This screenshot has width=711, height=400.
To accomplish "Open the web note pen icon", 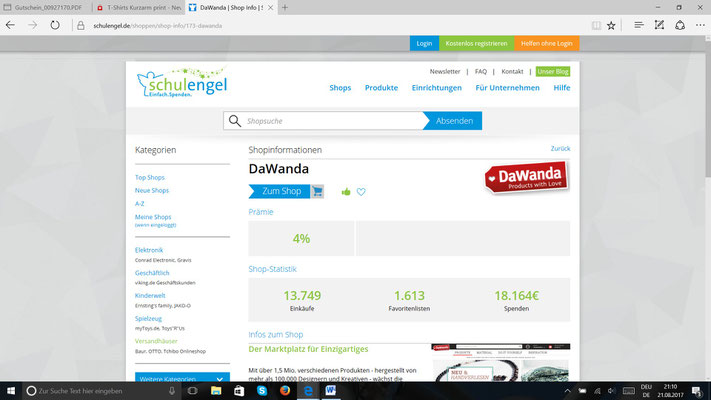I will tap(659, 25).
